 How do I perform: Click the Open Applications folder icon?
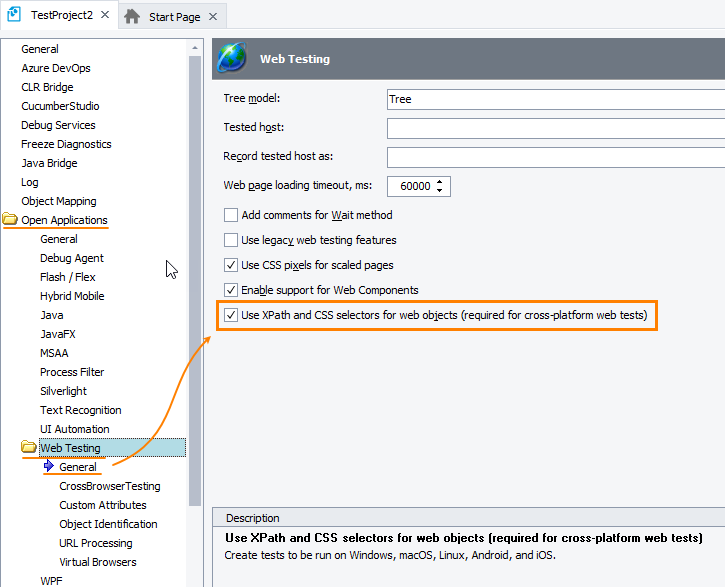[10, 220]
